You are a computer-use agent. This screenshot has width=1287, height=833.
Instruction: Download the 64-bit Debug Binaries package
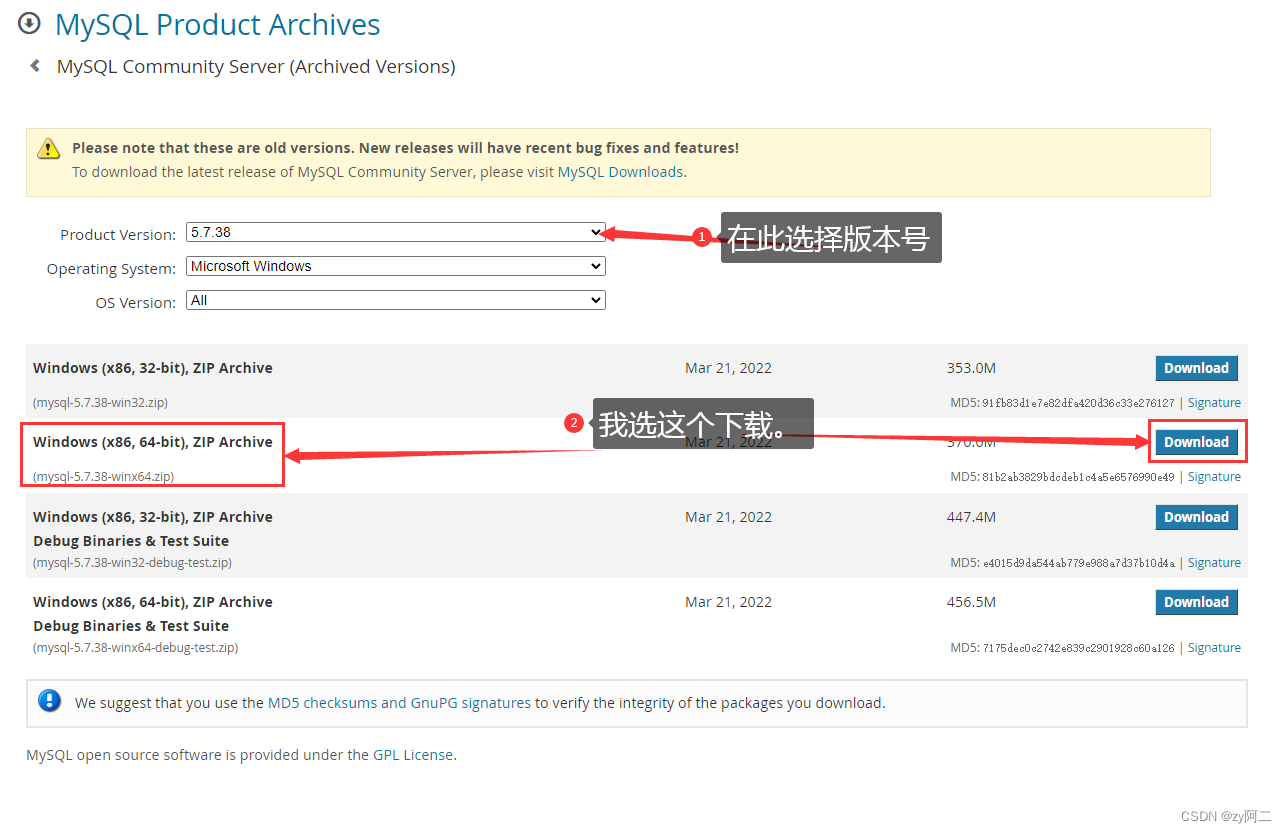point(1197,601)
